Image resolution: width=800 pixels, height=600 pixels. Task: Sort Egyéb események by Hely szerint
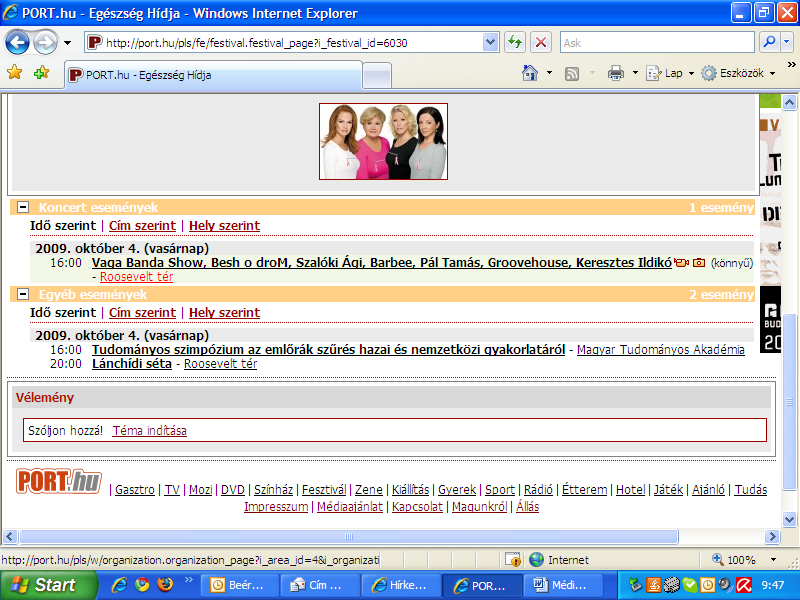click(x=224, y=313)
